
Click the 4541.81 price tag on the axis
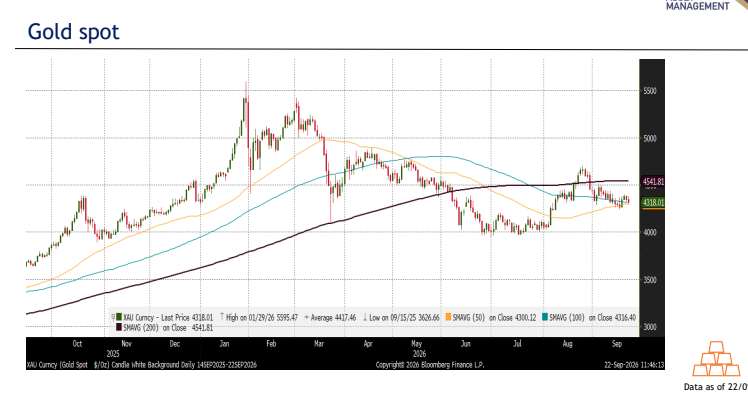[x=653, y=182]
